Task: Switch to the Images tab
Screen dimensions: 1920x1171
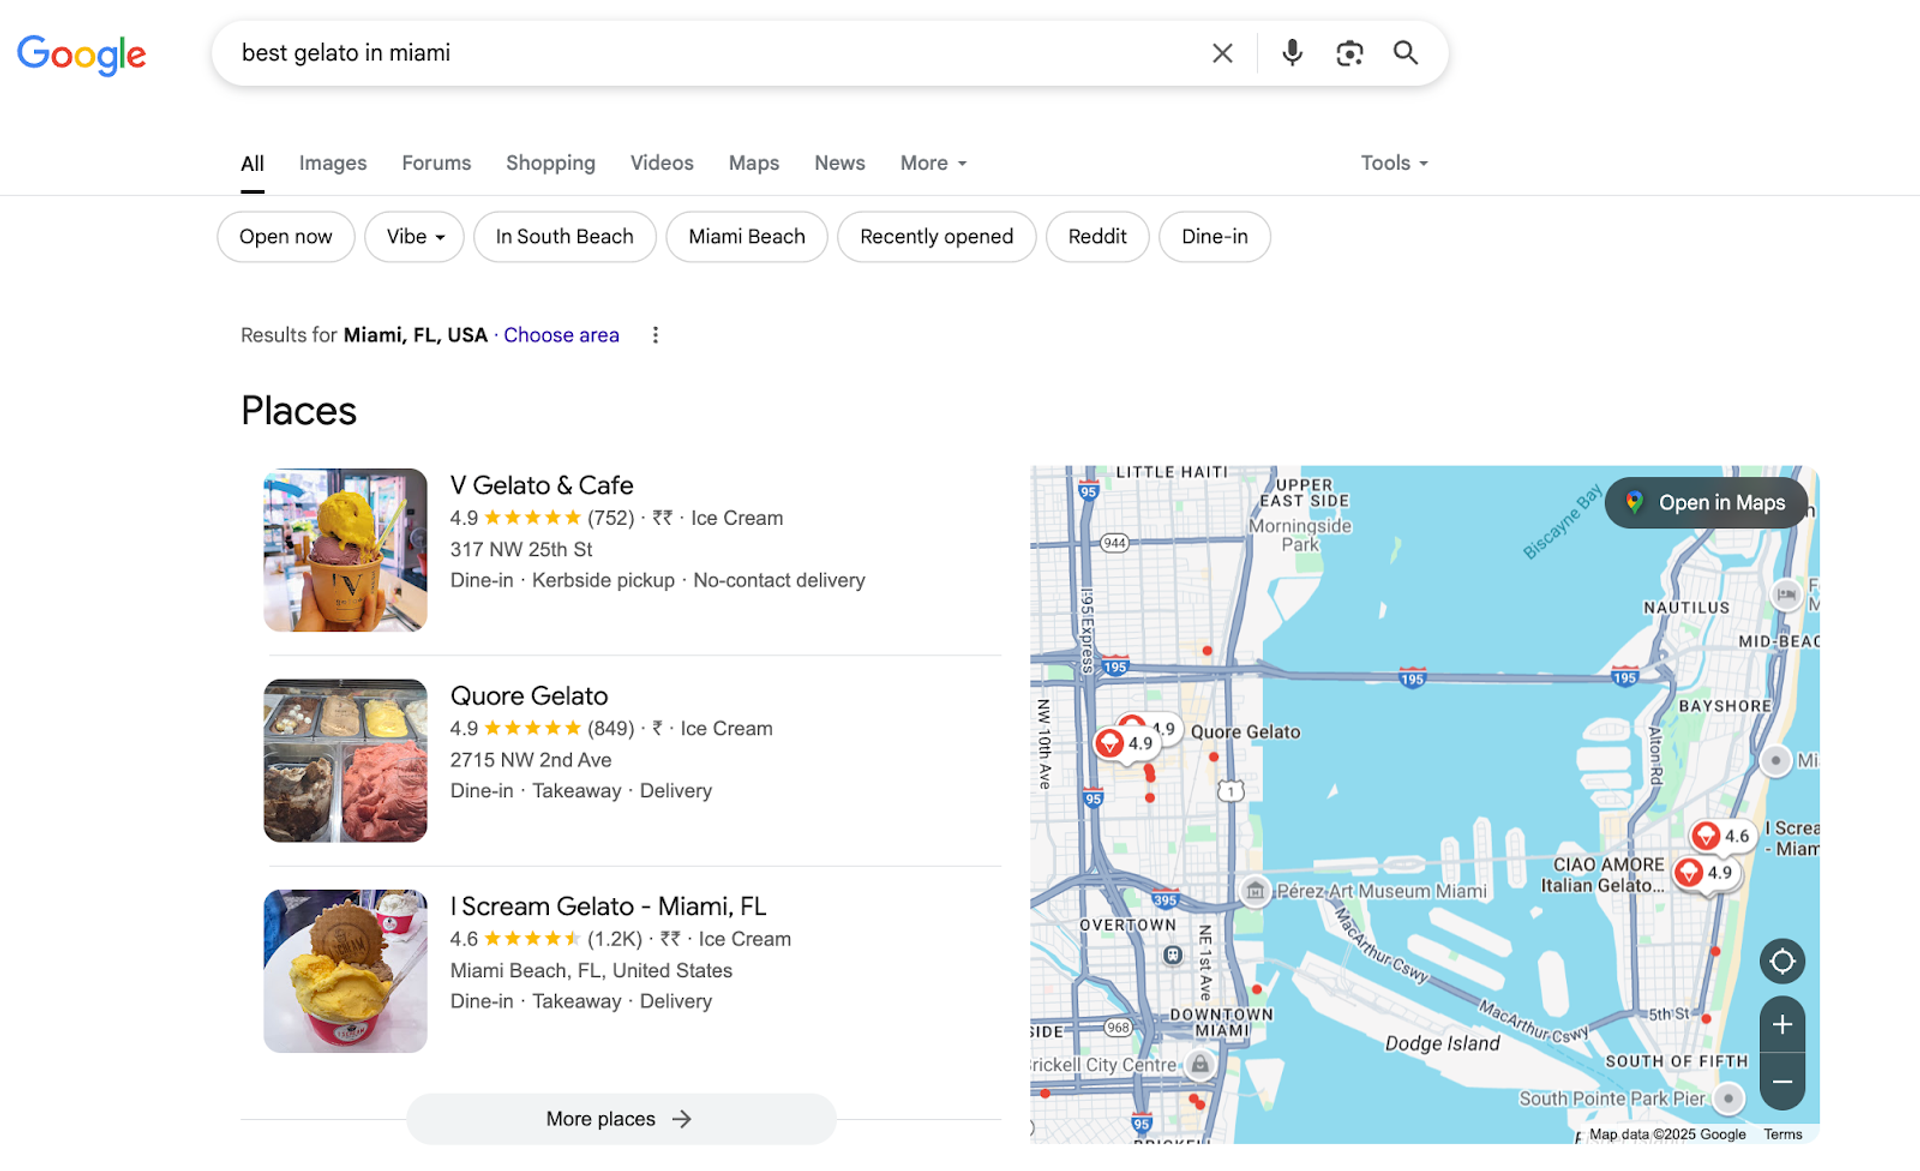Action: click(x=333, y=163)
